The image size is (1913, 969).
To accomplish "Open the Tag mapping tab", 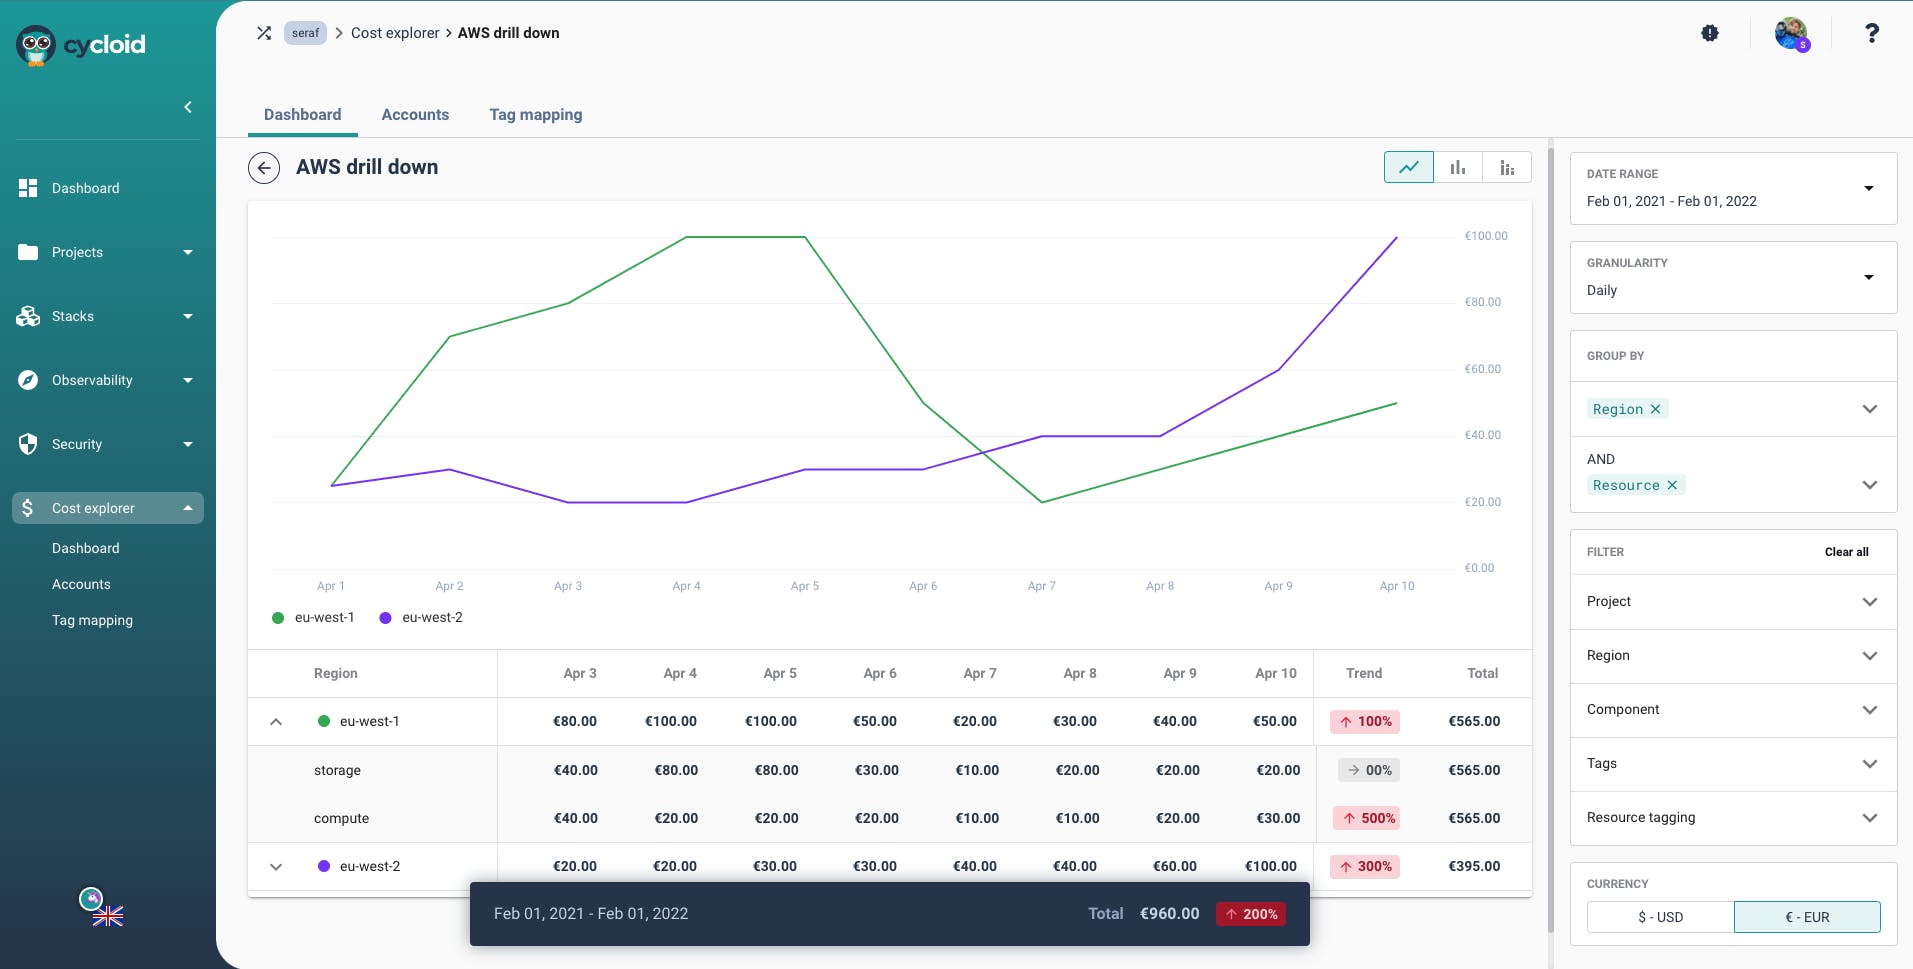I will point(535,115).
